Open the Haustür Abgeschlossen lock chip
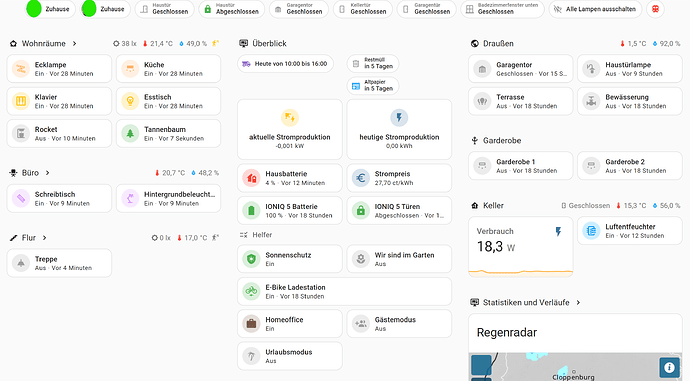The image size is (690, 381). [x=231, y=9]
